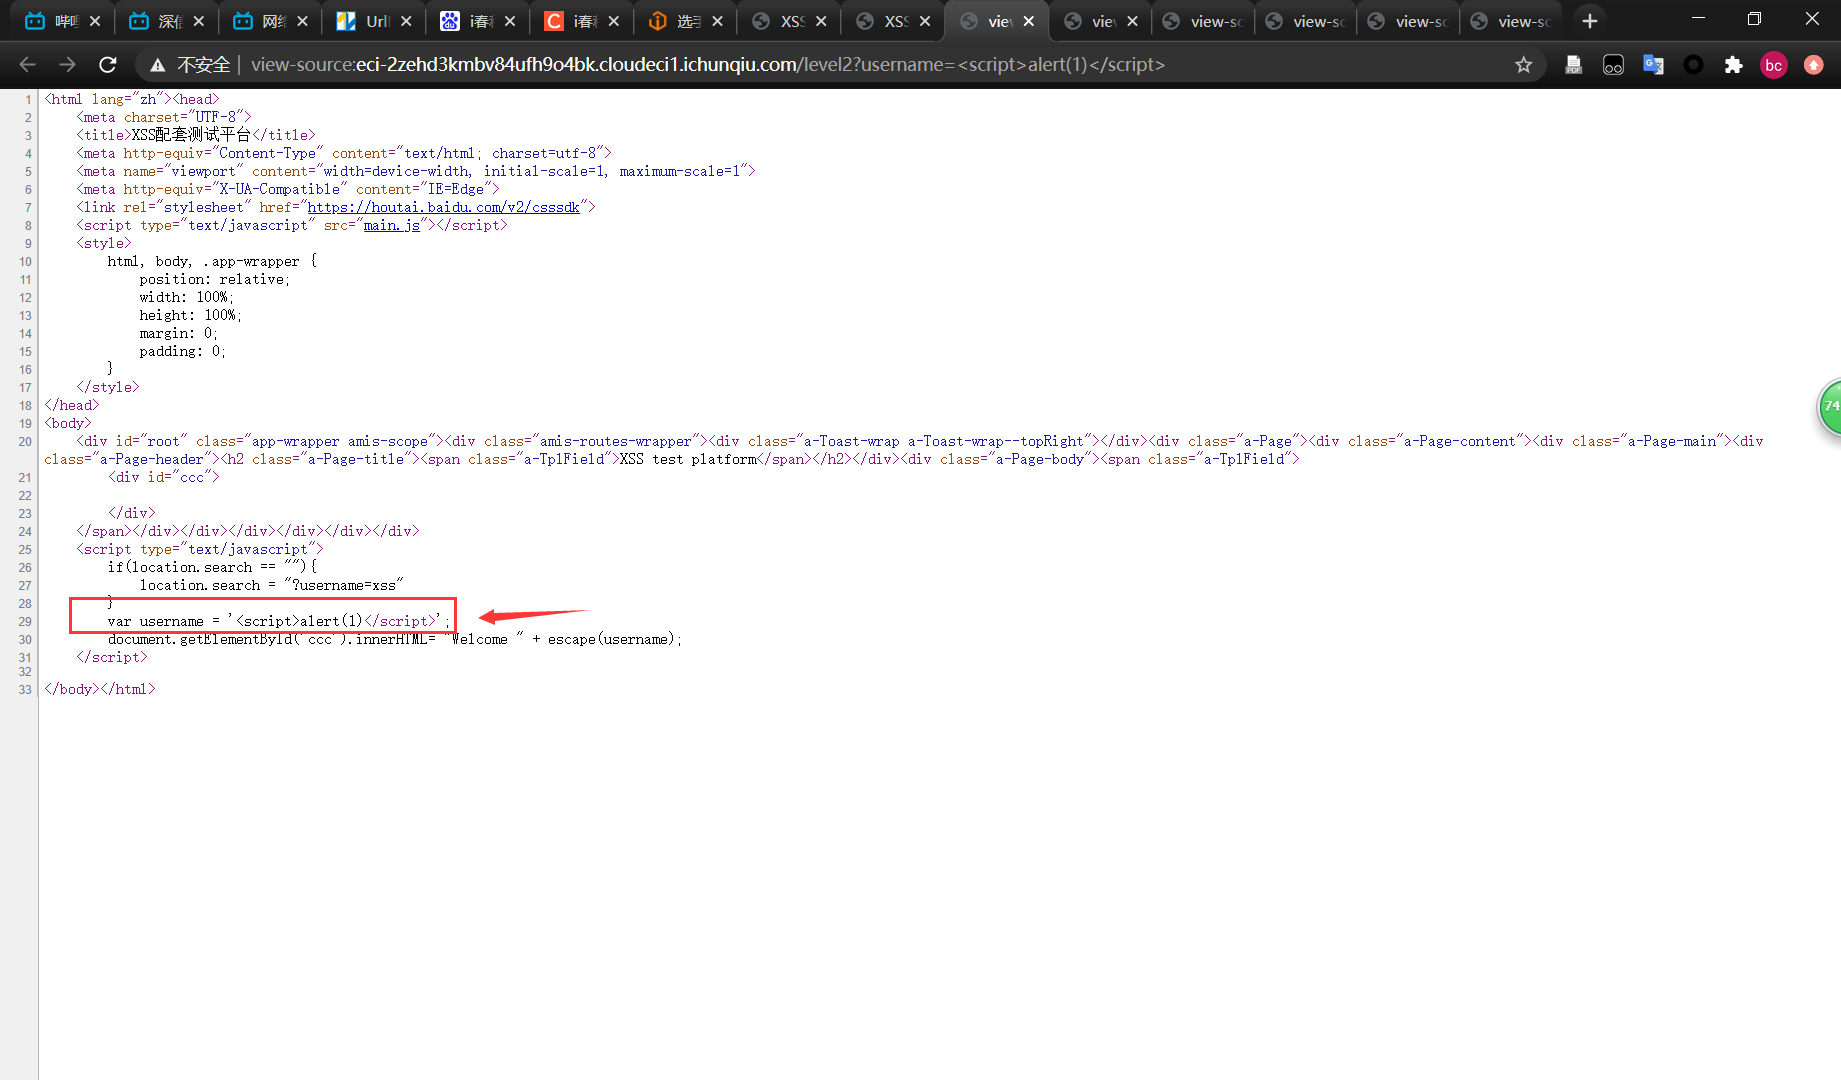Go forward to the next page
1841x1080 pixels.
coord(67,65)
